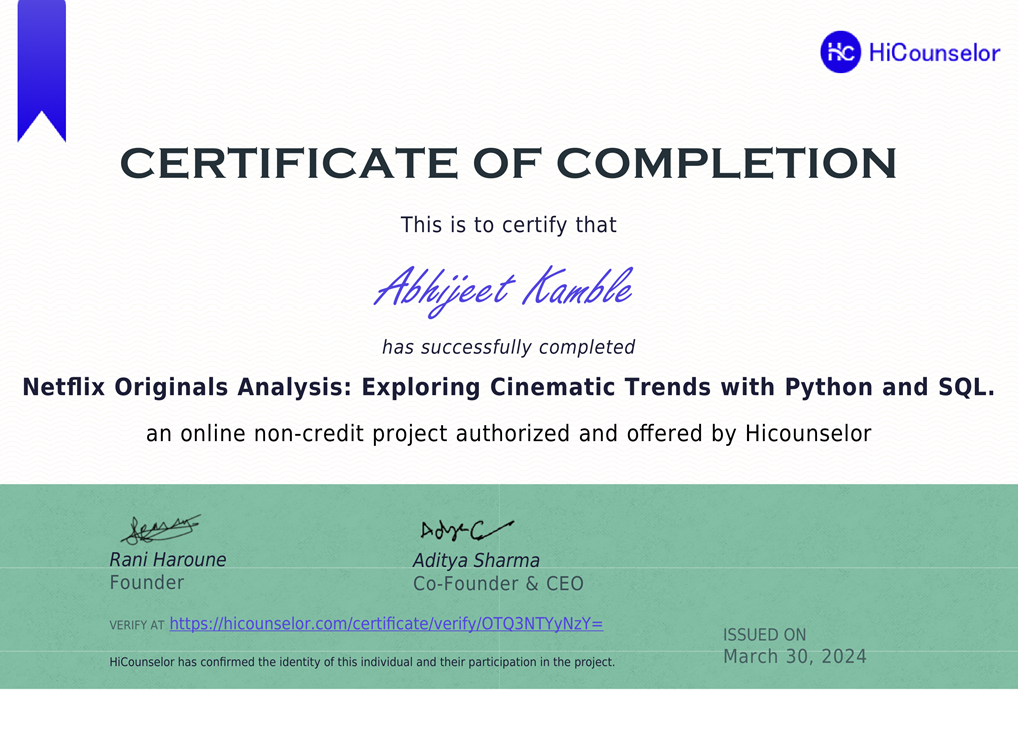Image resolution: width=1018 pixels, height=732 pixels.
Task: Click the circular HC badge in logo
Action: point(840,52)
